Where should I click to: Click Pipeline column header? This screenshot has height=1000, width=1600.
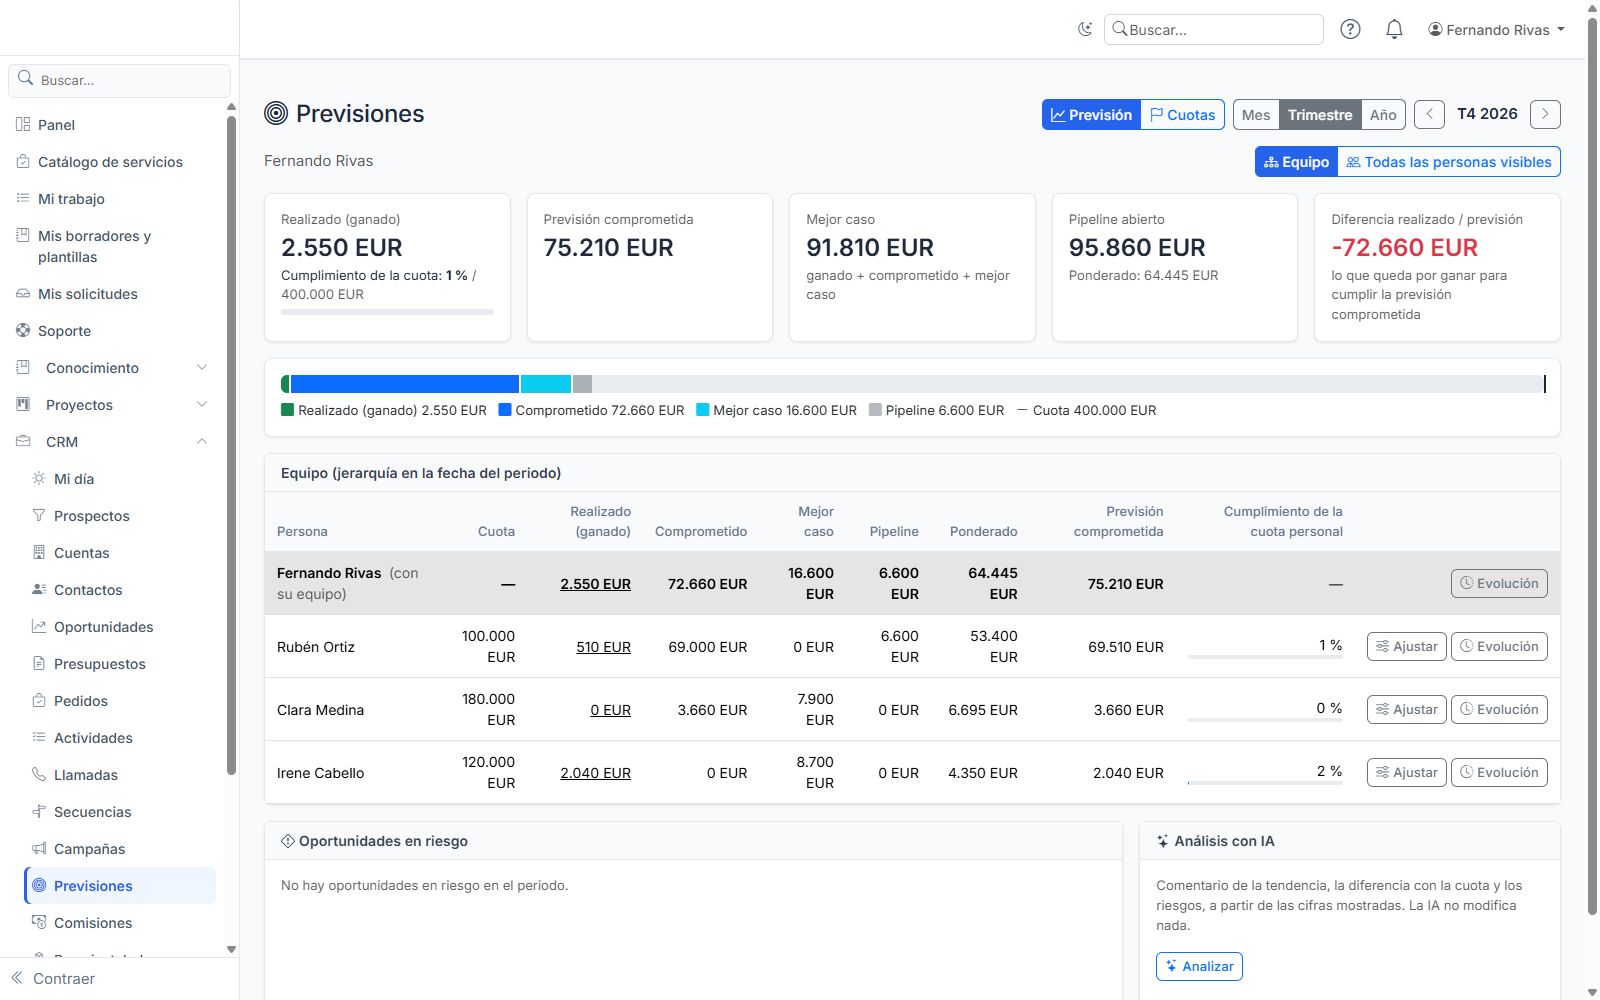pyautogui.click(x=894, y=532)
